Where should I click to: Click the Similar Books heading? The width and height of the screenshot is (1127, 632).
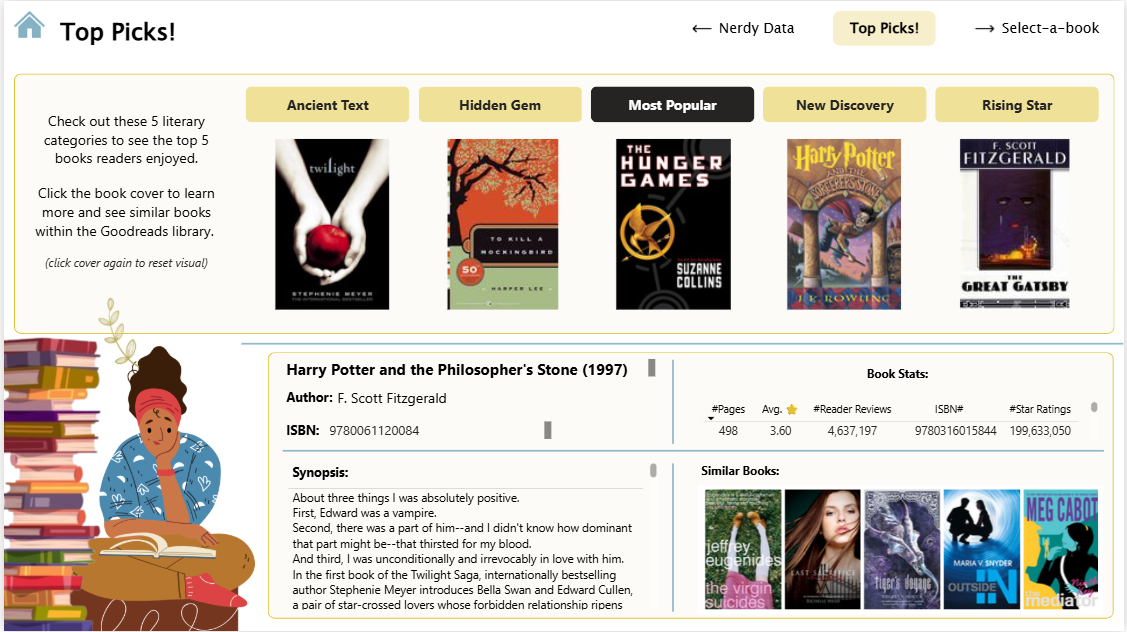[740, 471]
